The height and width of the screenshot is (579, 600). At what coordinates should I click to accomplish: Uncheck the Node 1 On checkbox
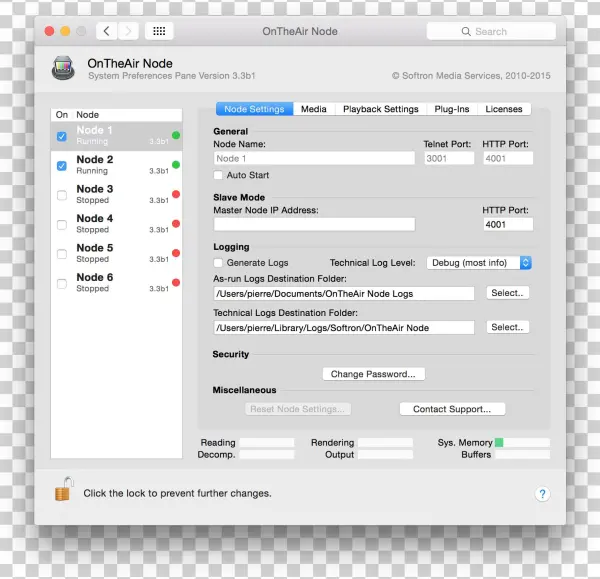click(x=62, y=136)
